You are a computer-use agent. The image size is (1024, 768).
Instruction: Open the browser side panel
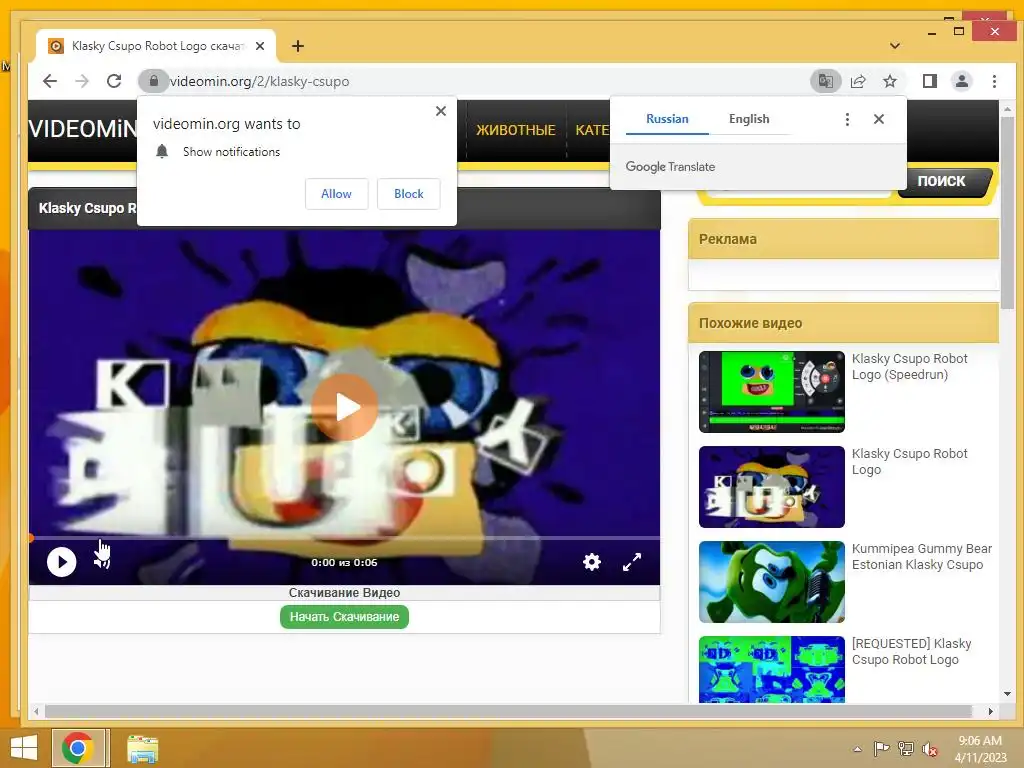coord(929,81)
